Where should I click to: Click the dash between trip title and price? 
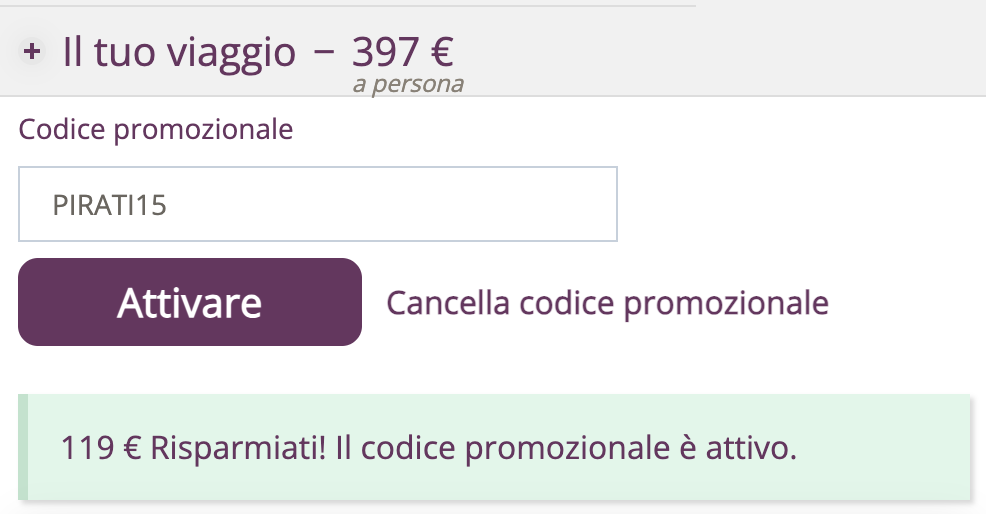click(323, 52)
